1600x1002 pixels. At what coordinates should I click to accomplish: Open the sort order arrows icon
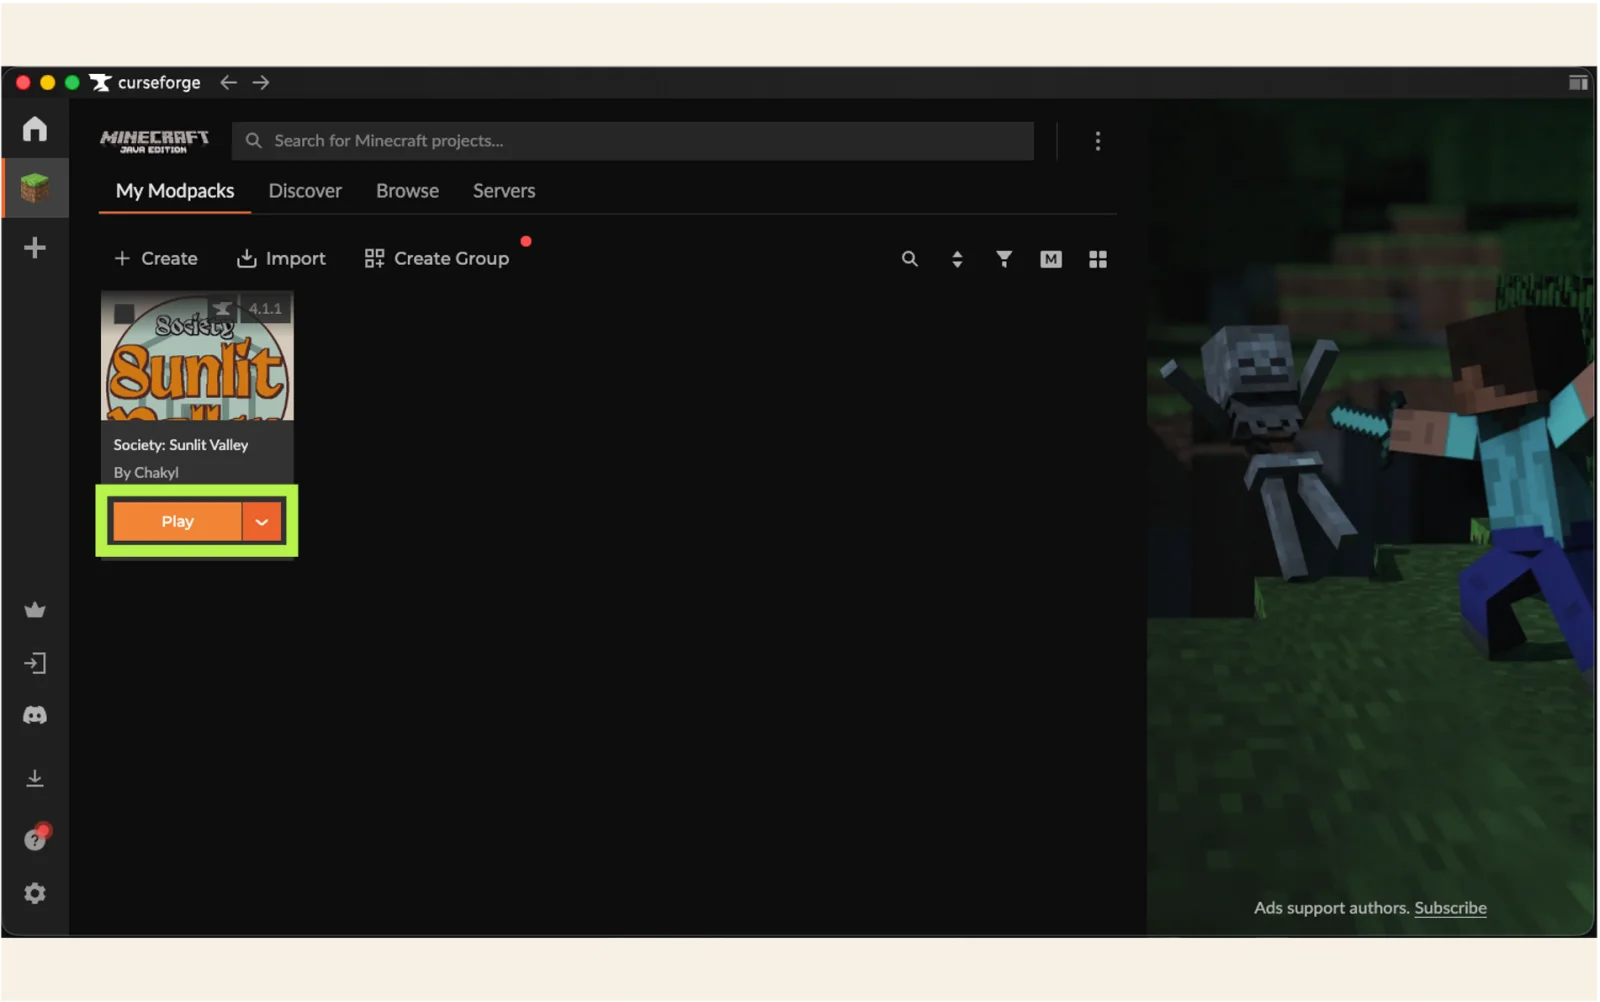pyautogui.click(x=957, y=259)
